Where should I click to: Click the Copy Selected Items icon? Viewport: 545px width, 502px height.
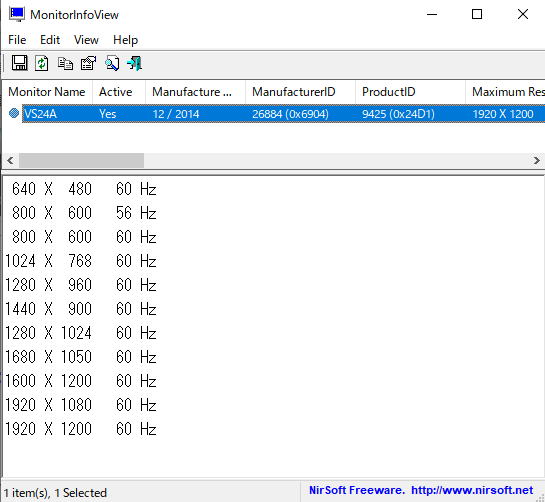click(x=65, y=64)
